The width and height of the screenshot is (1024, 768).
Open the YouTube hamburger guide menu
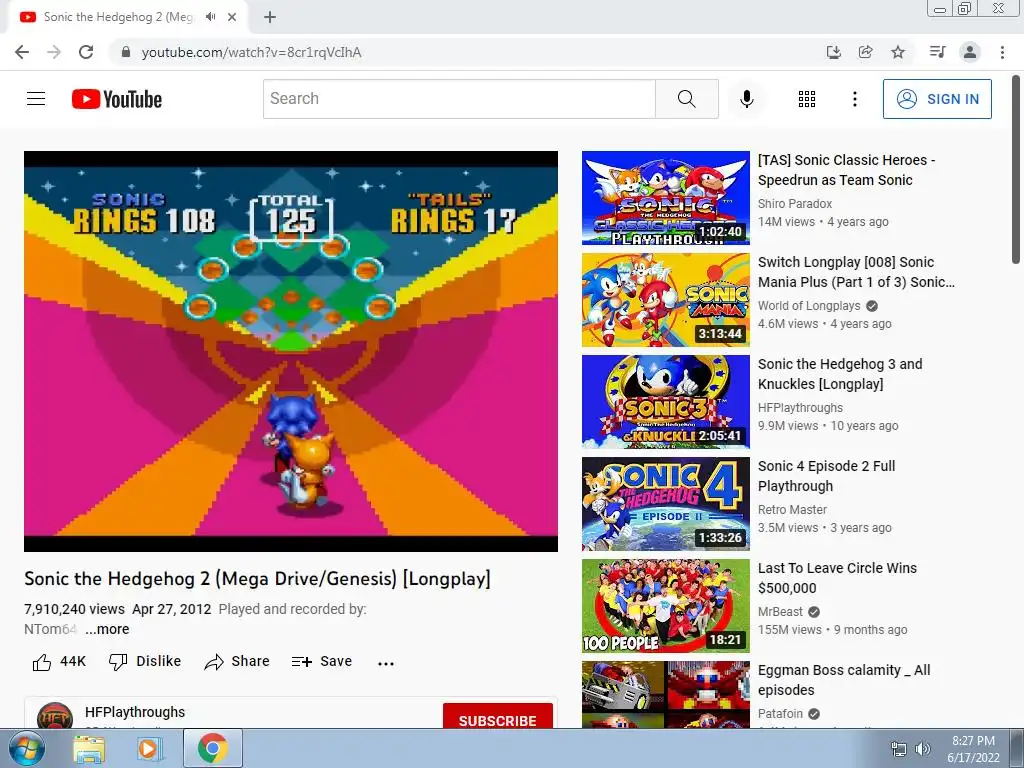coord(36,99)
